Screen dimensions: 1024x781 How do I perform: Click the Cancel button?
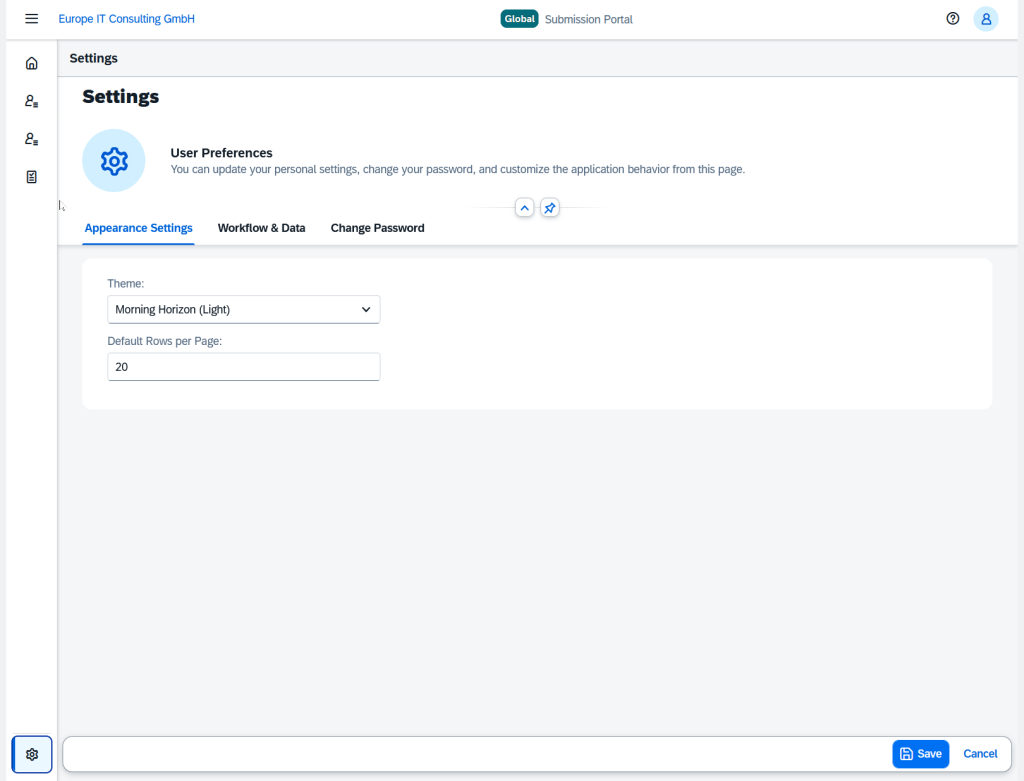point(980,754)
